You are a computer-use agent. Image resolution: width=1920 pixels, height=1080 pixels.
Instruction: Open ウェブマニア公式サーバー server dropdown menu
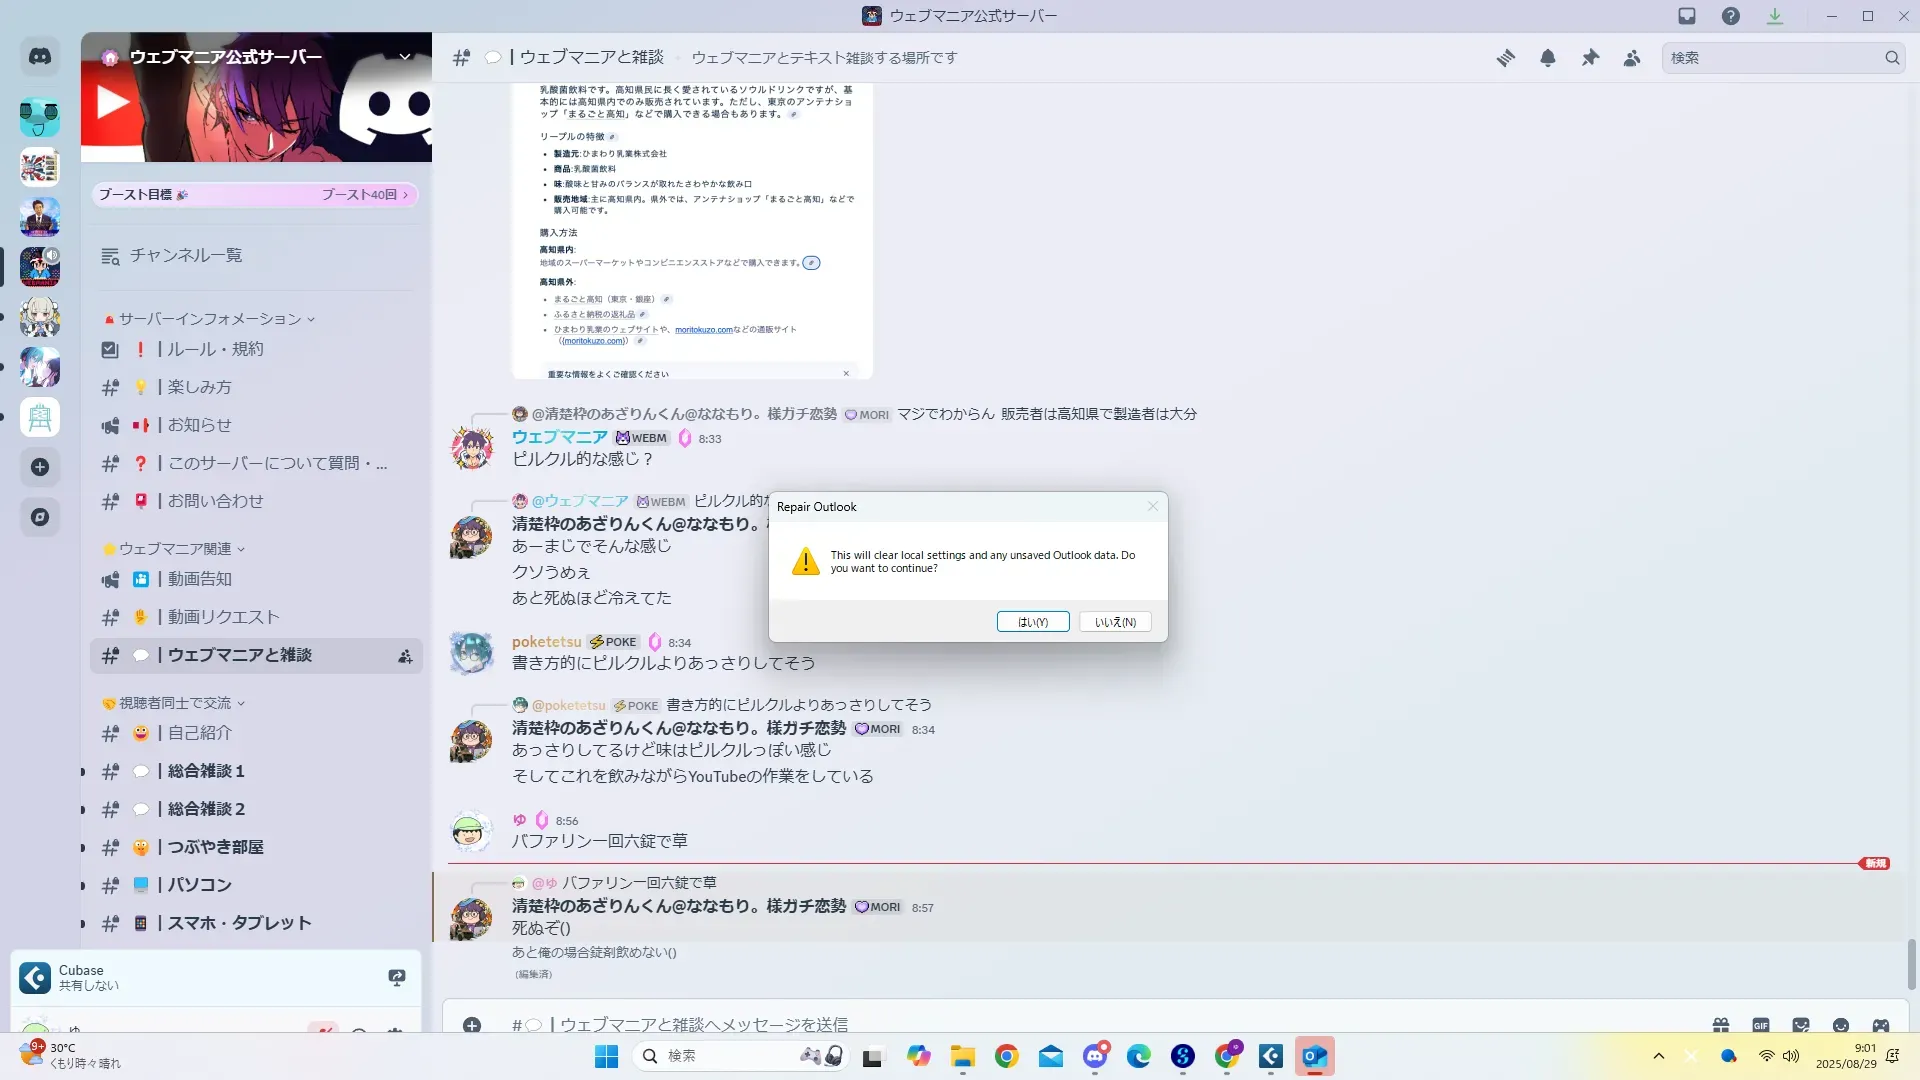pyautogui.click(x=405, y=57)
